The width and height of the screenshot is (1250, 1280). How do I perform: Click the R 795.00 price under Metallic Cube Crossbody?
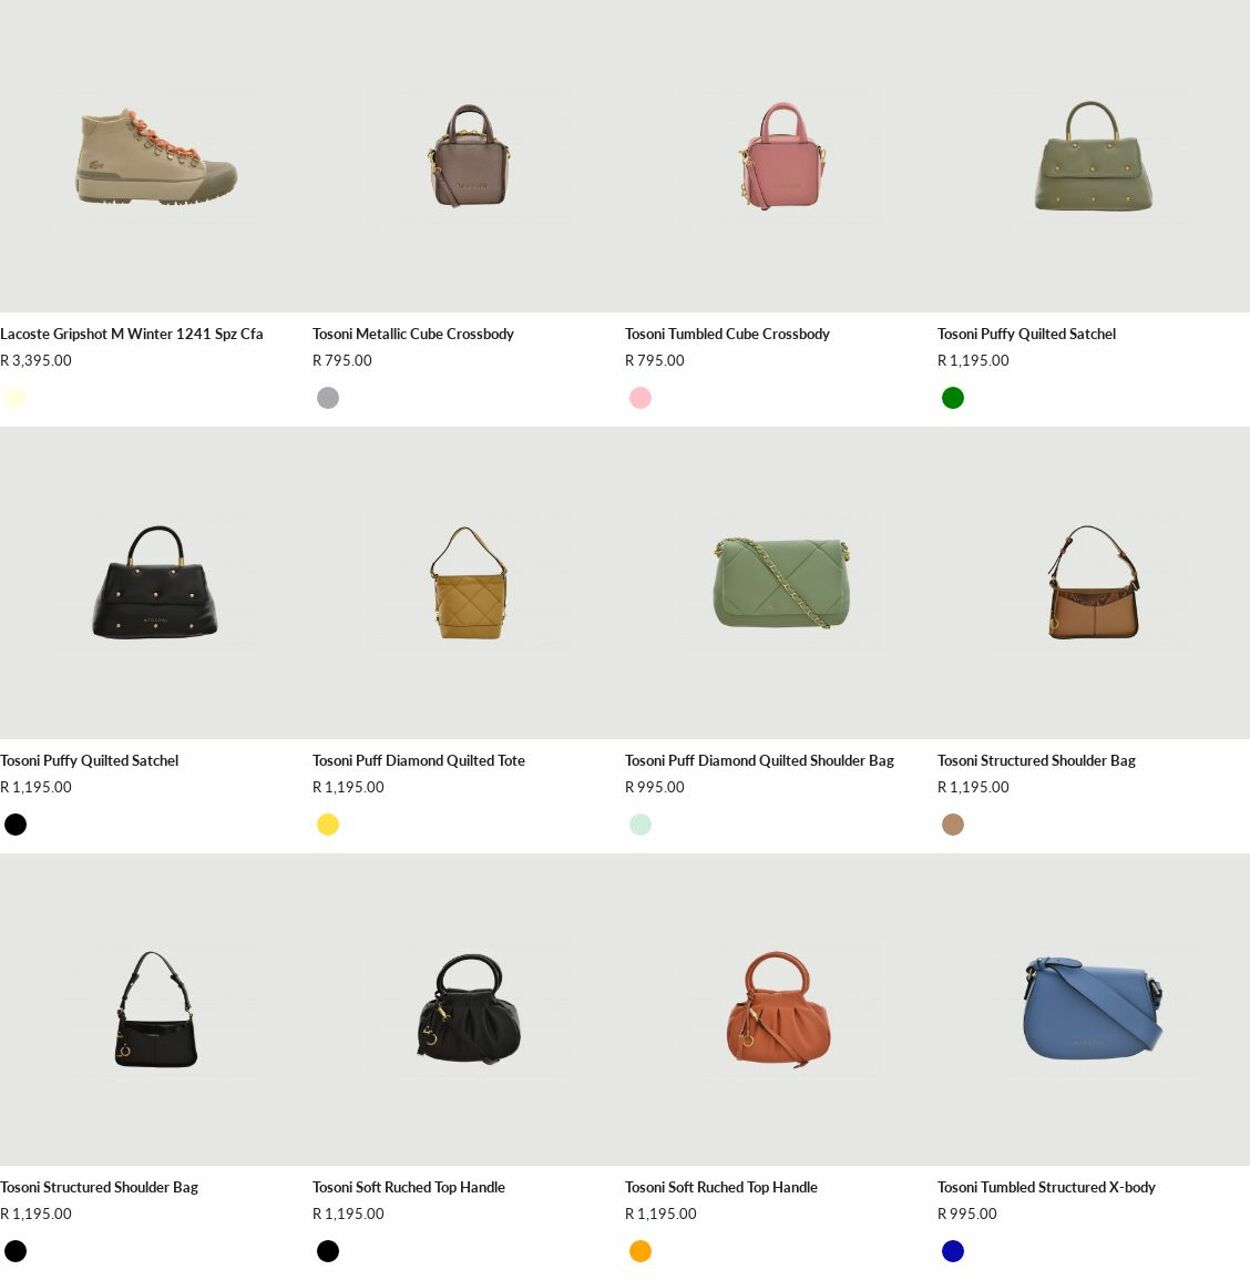coord(342,361)
